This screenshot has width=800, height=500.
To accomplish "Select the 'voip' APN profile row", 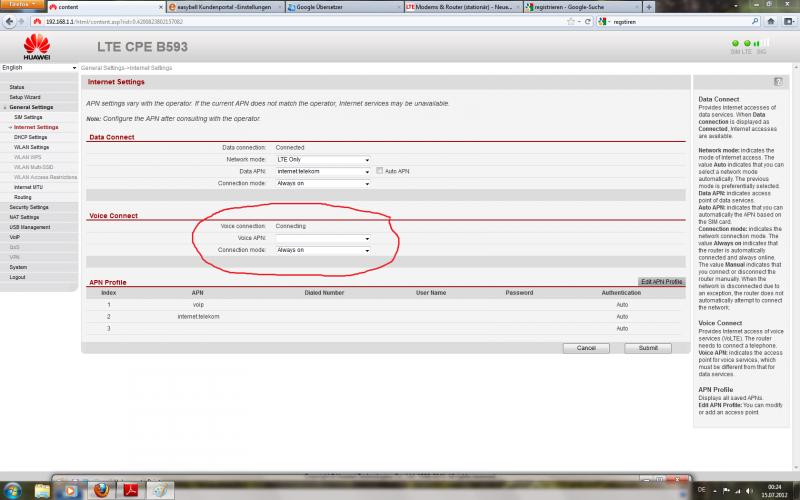I will click(x=385, y=305).
